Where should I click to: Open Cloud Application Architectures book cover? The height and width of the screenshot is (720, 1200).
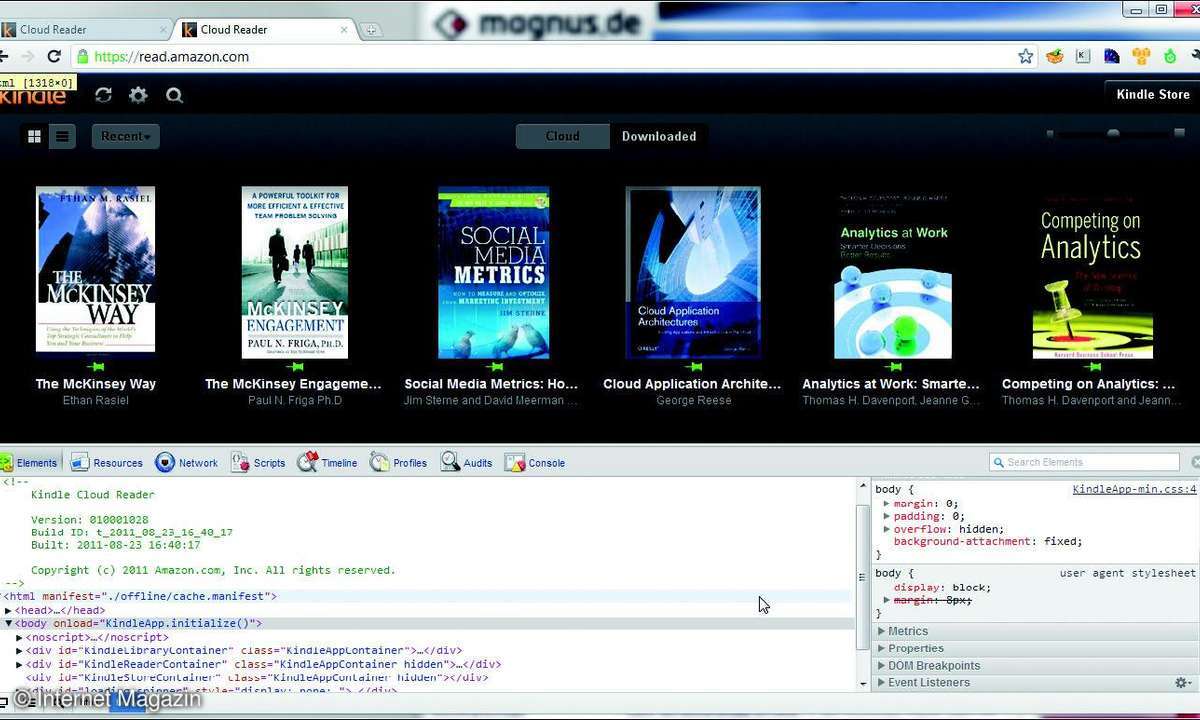693,272
